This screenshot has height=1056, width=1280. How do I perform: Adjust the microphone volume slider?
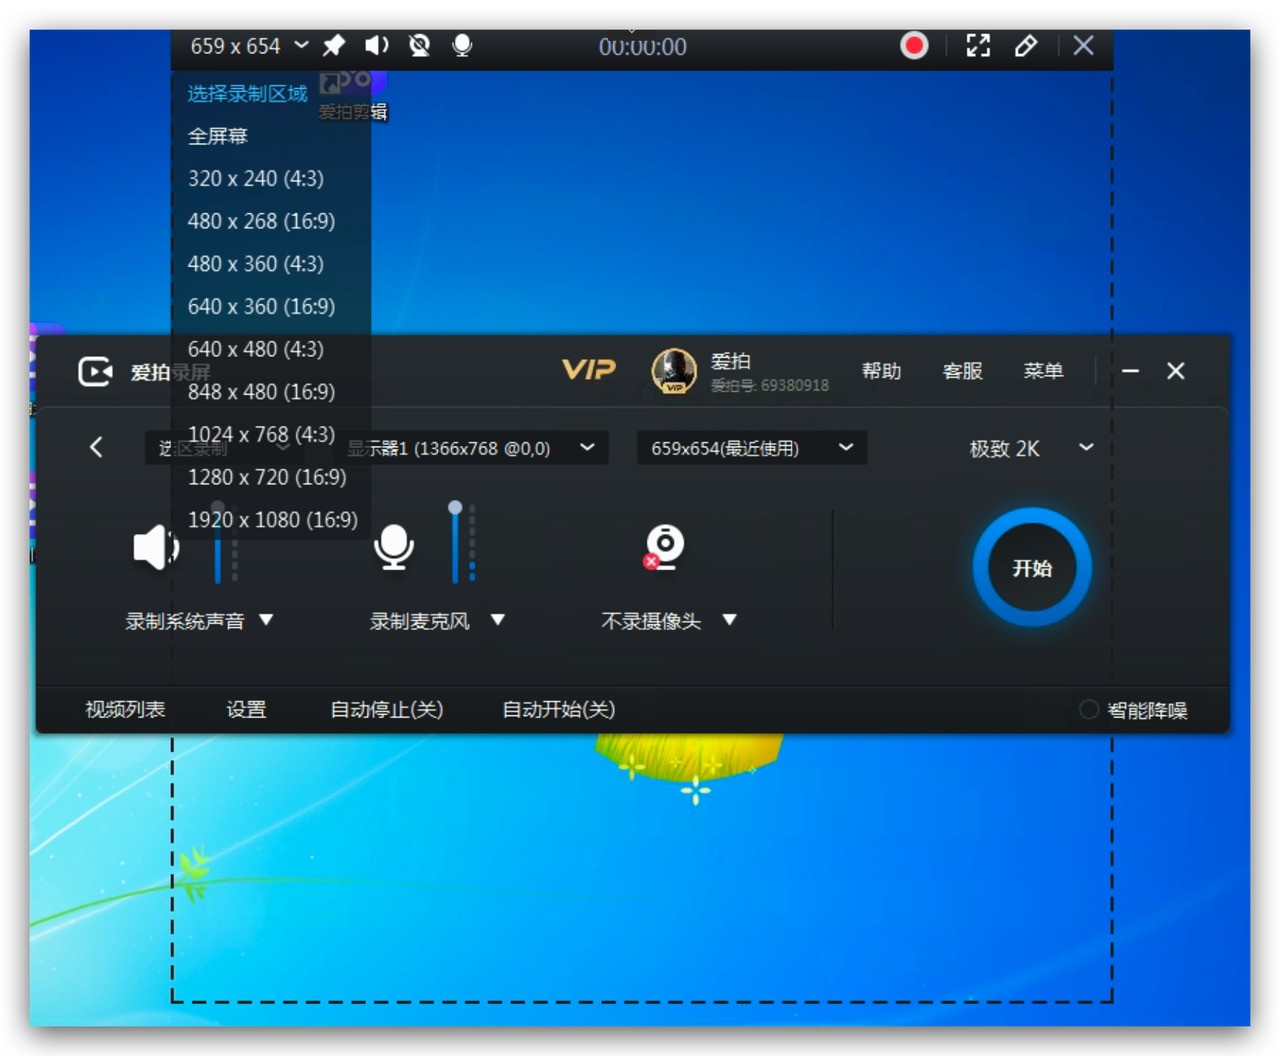455,542
